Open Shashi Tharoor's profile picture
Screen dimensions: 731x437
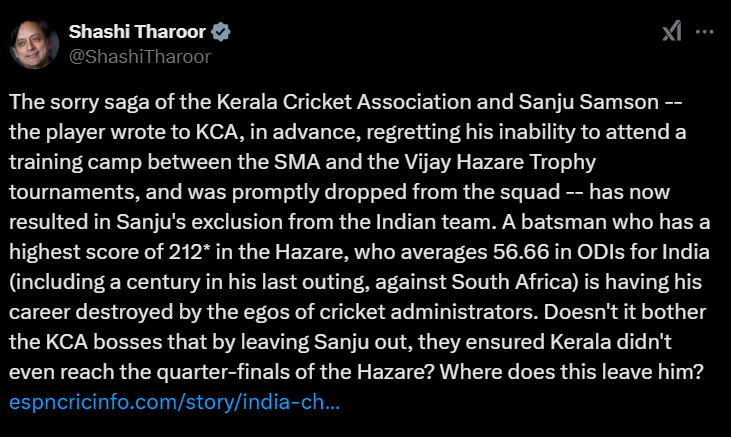(34, 44)
